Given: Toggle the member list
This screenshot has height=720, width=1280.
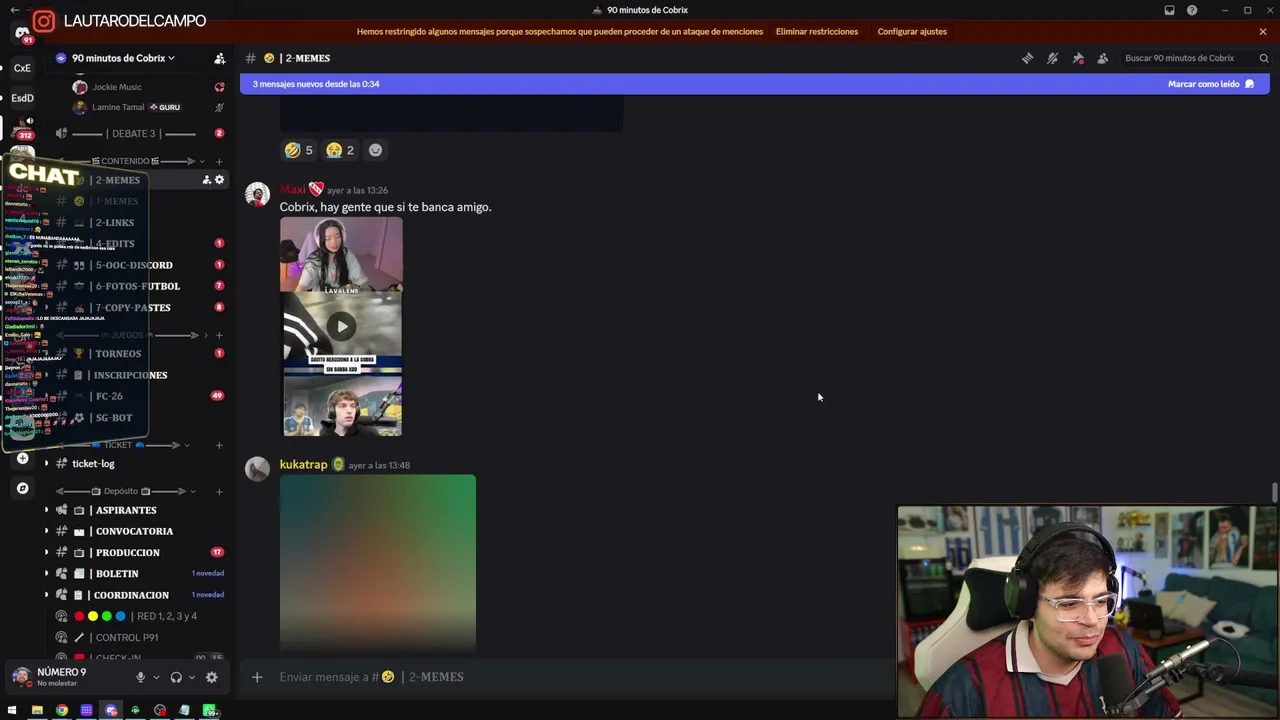Looking at the screenshot, I should (x=1102, y=58).
